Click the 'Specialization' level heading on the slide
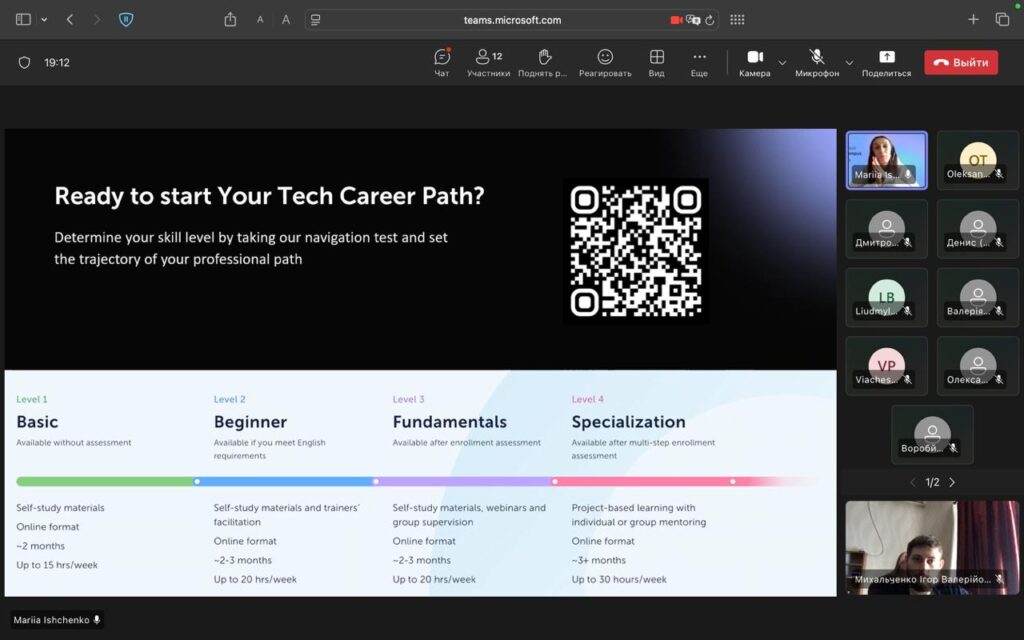 (628, 423)
